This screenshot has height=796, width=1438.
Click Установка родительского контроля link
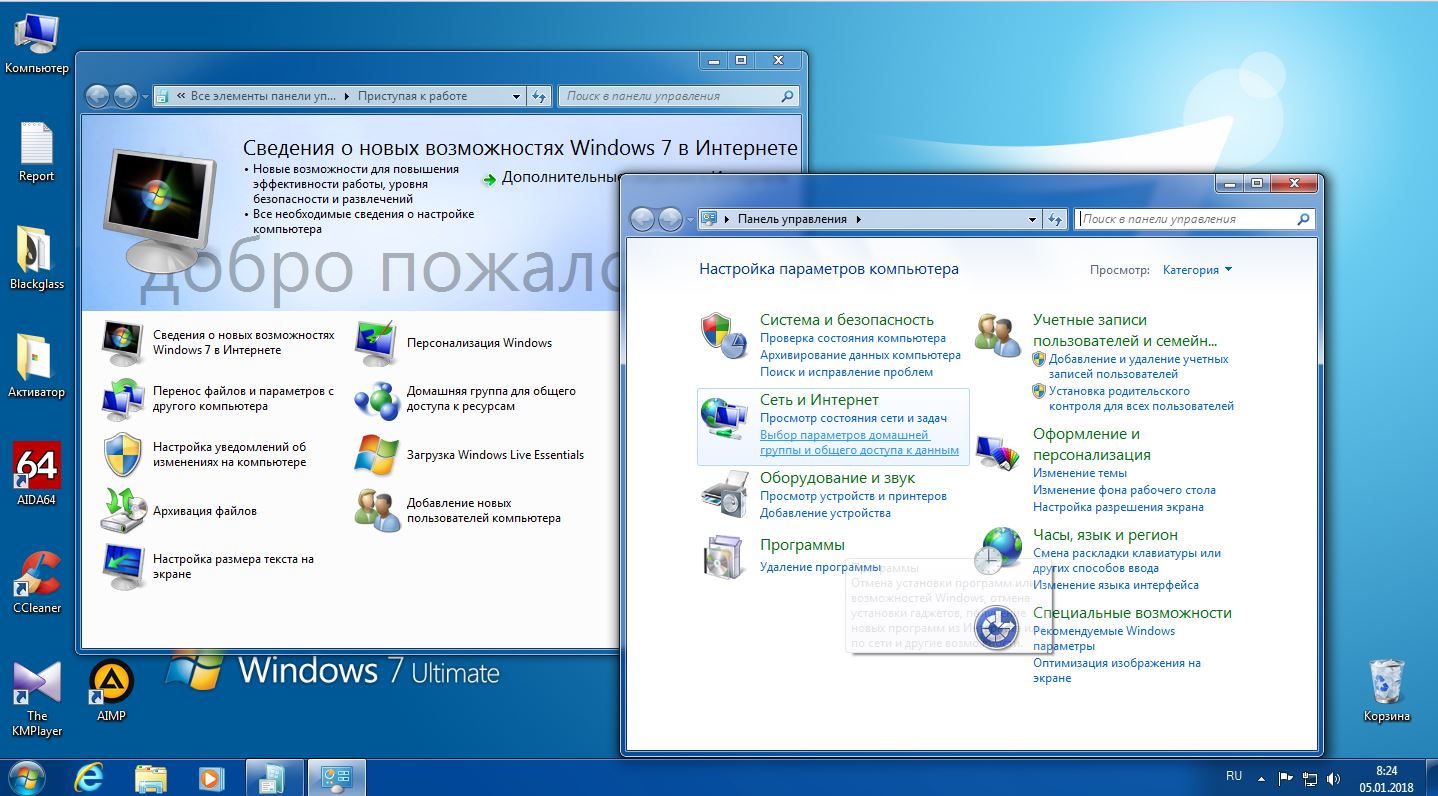coord(1141,399)
